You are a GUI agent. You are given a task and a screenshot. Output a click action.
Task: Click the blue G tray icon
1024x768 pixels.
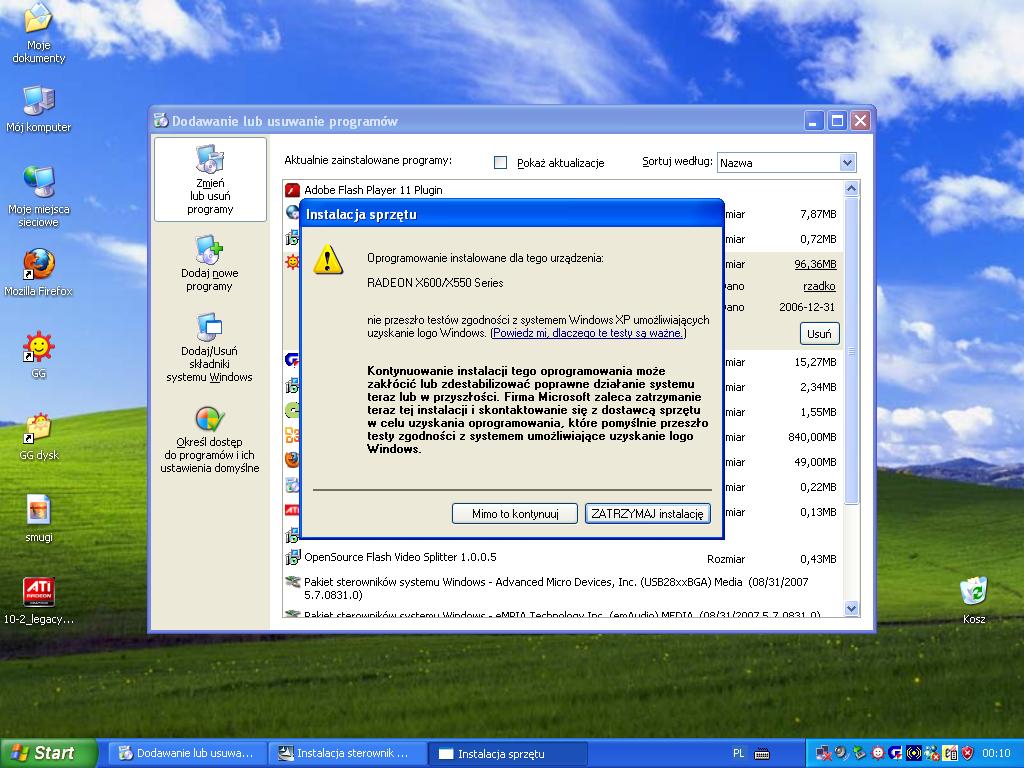tap(895, 754)
